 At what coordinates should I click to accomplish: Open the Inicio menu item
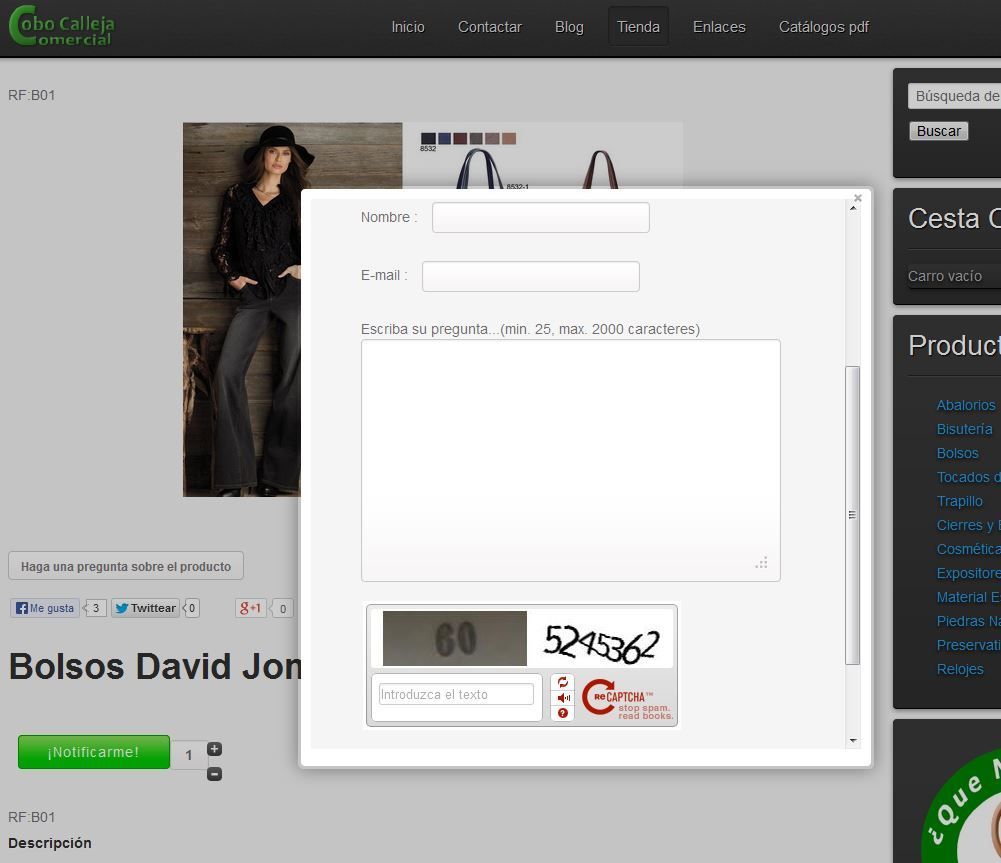[408, 27]
